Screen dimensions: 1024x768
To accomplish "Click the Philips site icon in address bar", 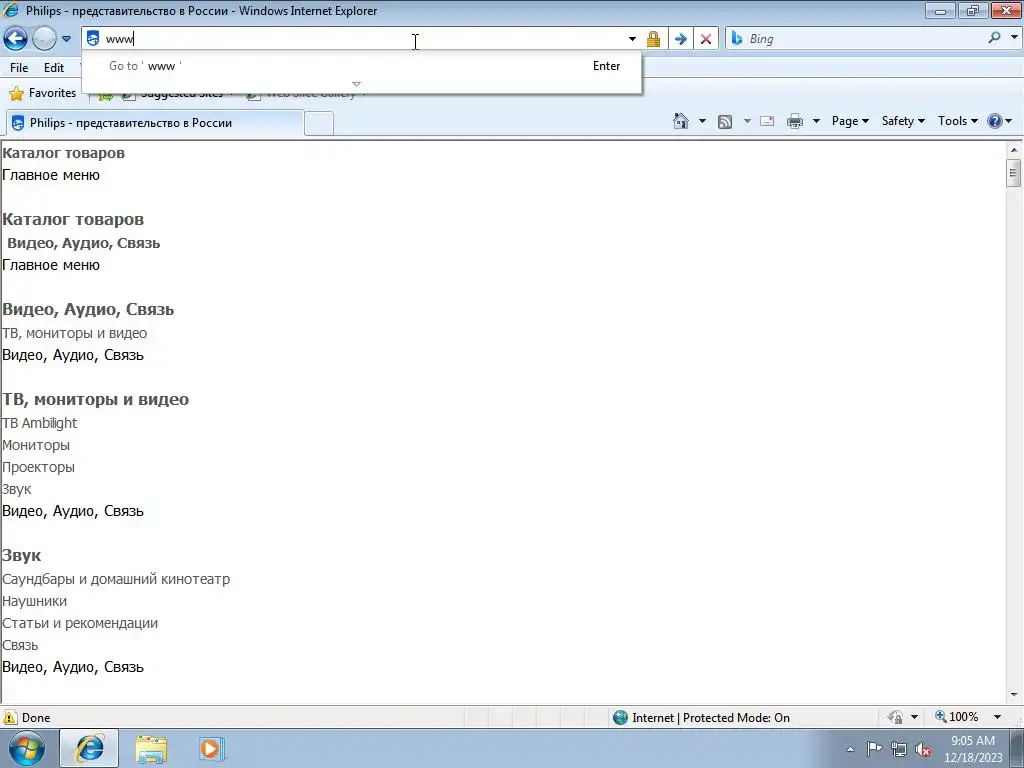I will (x=93, y=39).
